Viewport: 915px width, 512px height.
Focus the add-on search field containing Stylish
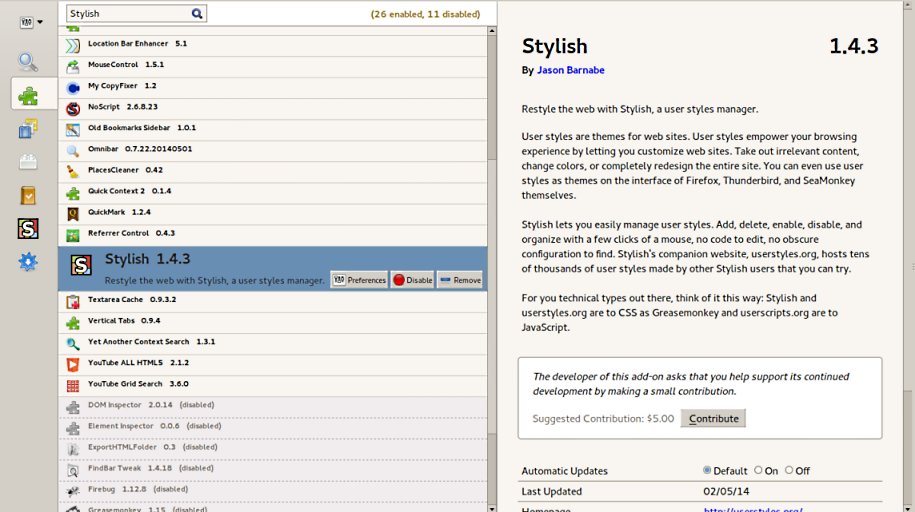pos(136,13)
